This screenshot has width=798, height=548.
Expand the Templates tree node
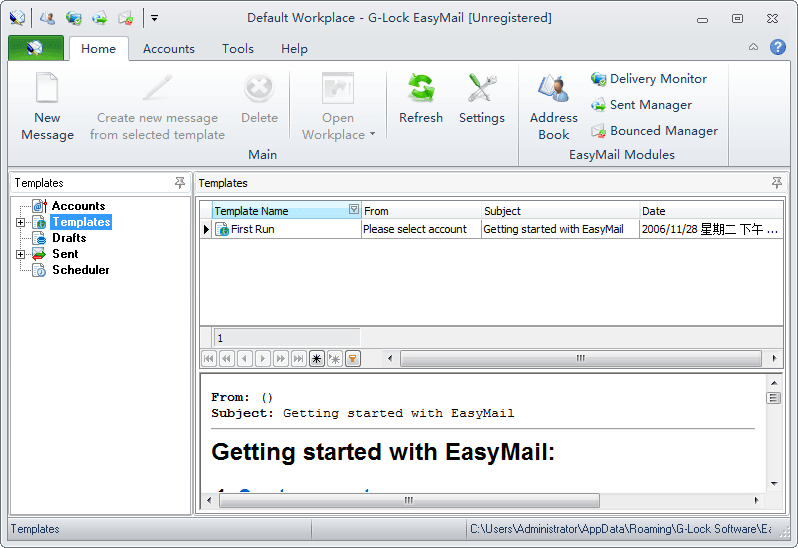click(20, 222)
